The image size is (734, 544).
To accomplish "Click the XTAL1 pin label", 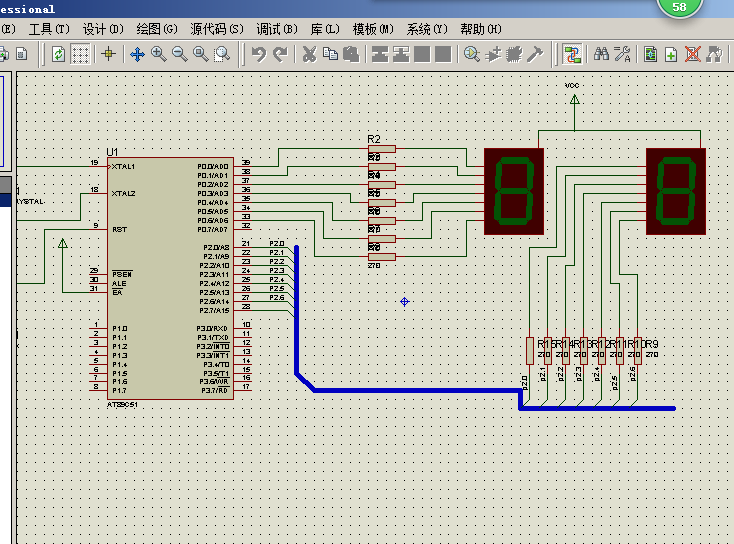I will pos(123,166).
